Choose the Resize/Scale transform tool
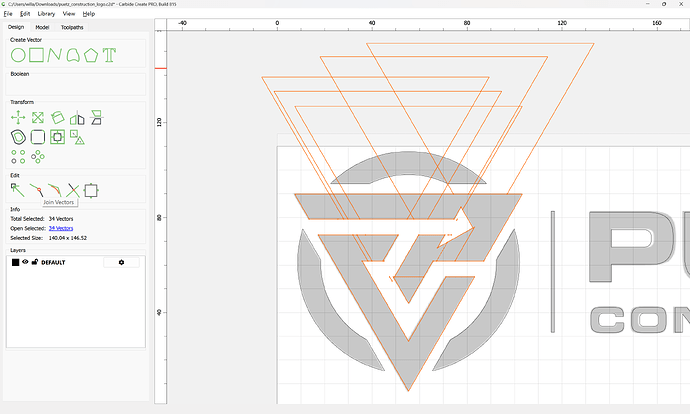Screen dimensions: 690x414 [38, 117]
